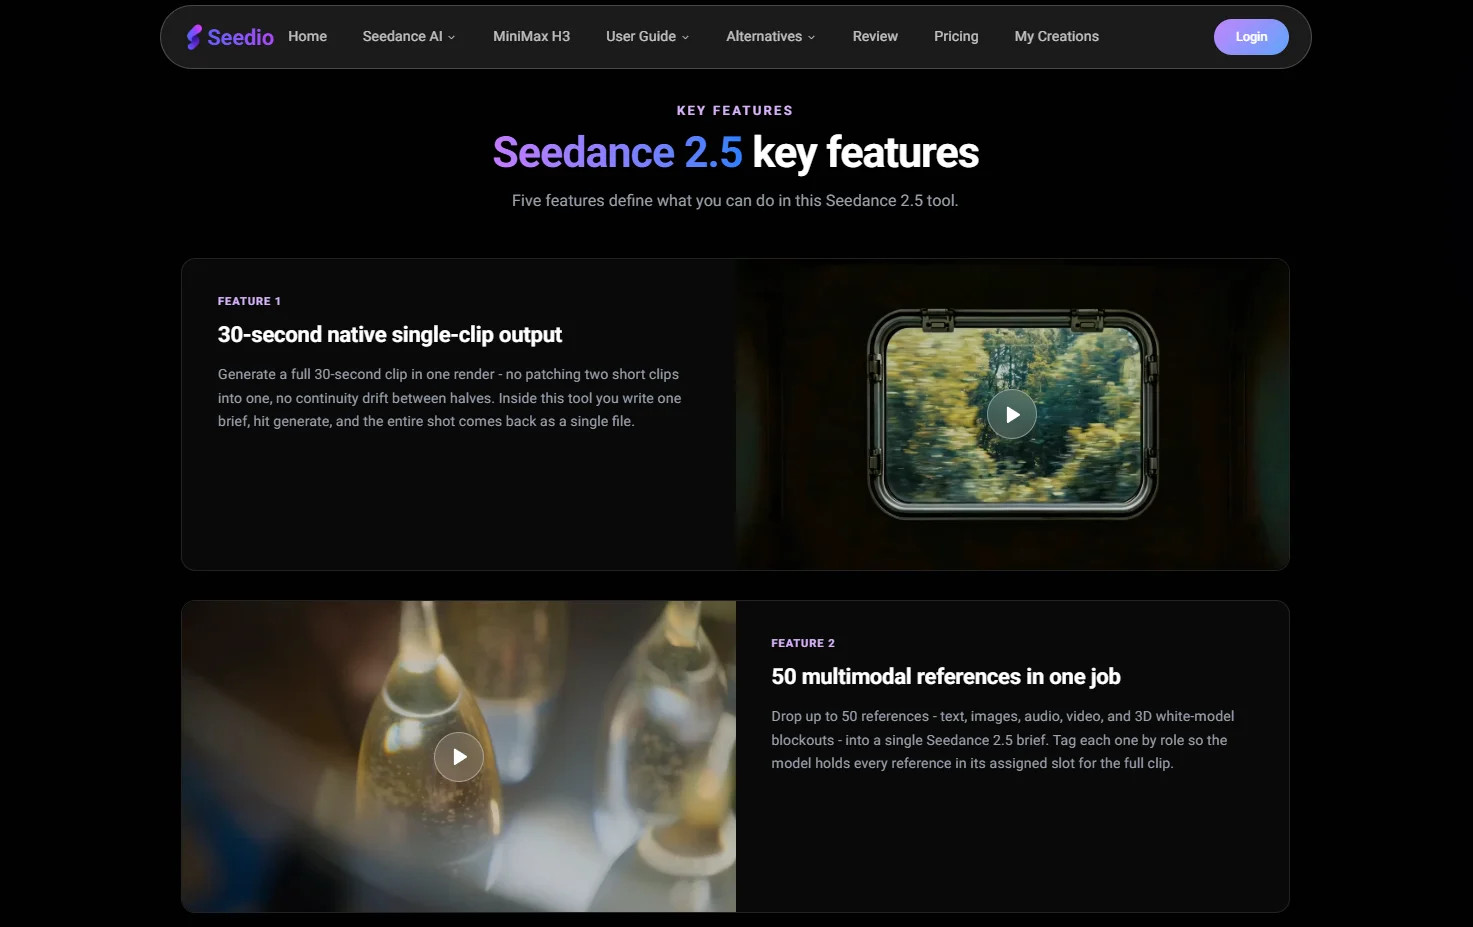Go to the Home page

pos(308,37)
